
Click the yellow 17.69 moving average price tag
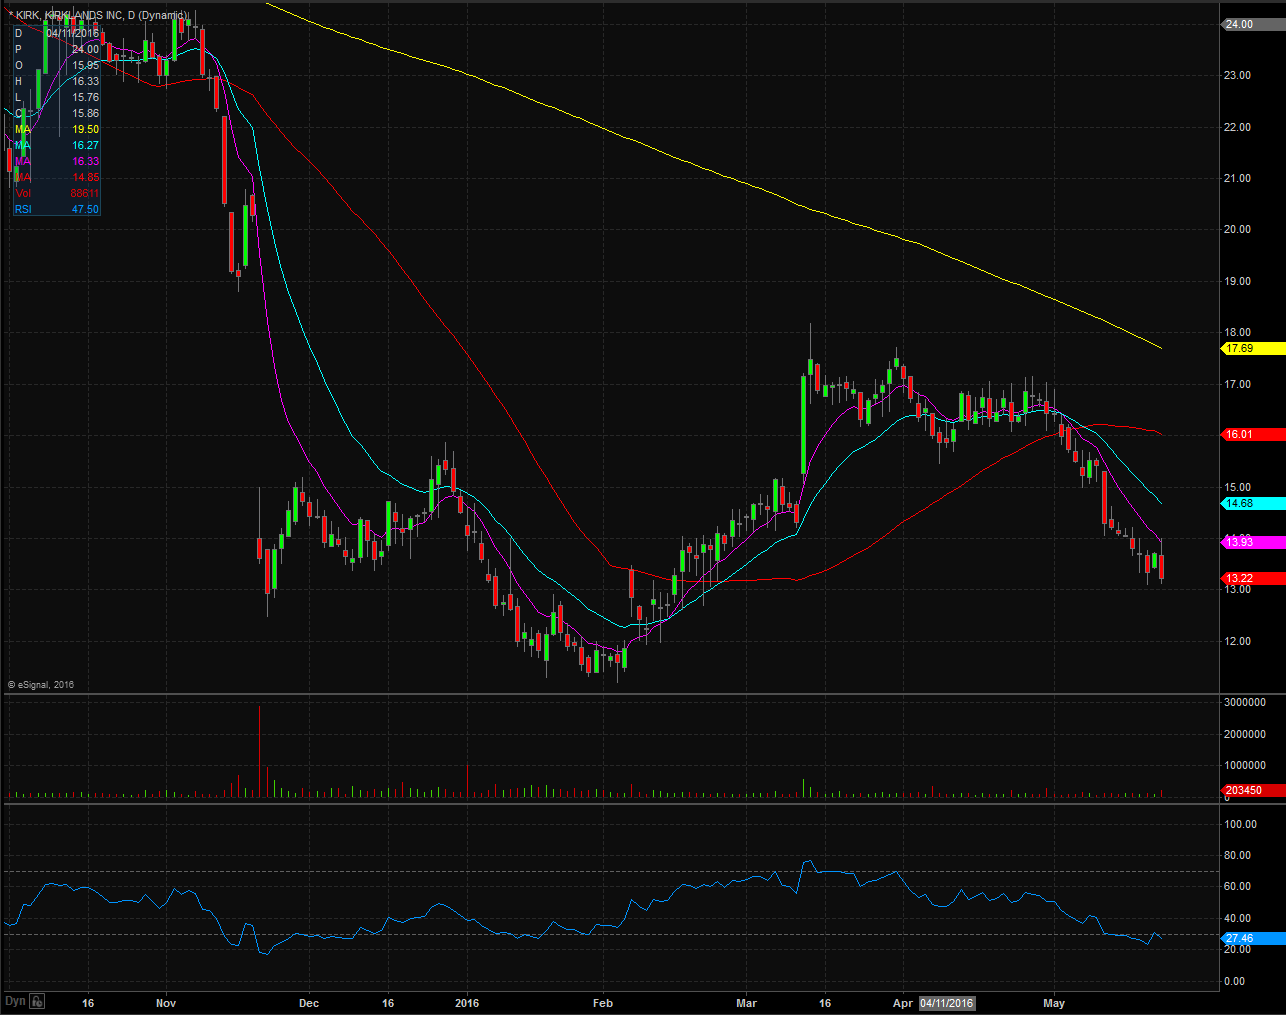click(x=1254, y=349)
